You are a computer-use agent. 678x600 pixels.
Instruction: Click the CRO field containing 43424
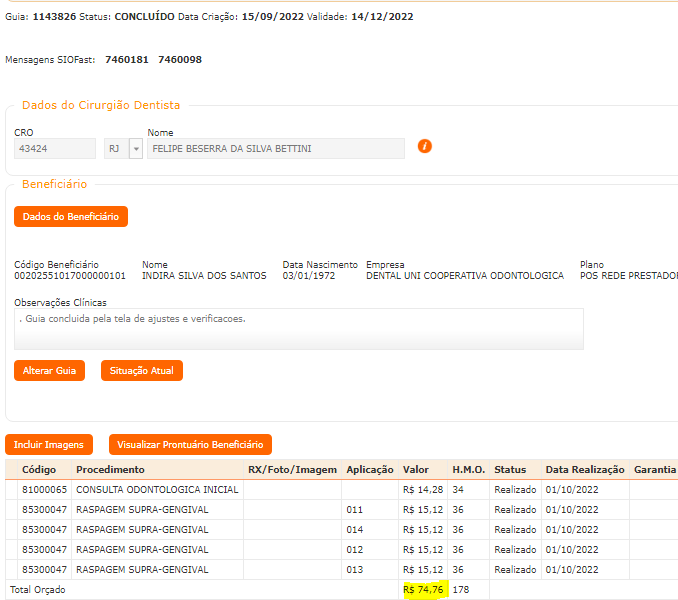[x=55, y=149]
